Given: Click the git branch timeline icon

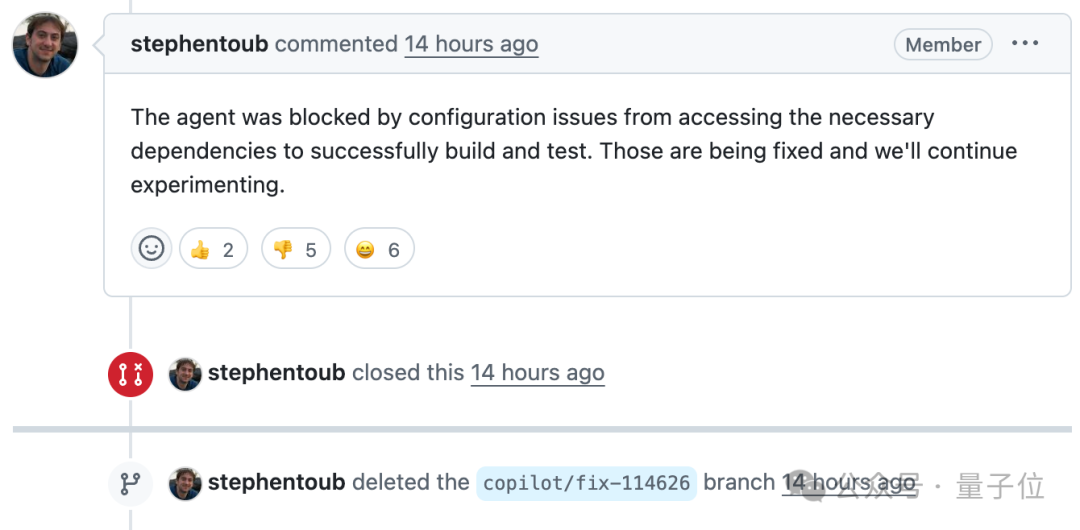Looking at the screenshot, I should tap(130, 484).
